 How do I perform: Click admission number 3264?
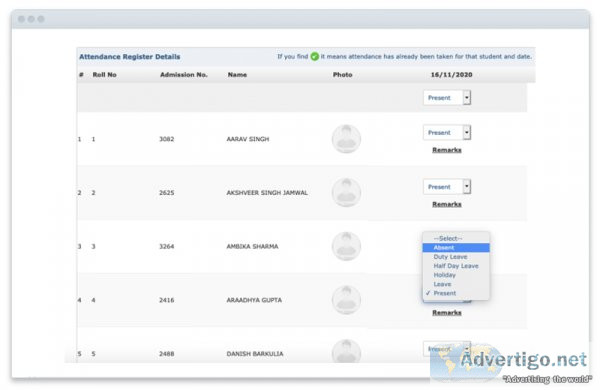[166, 246]
